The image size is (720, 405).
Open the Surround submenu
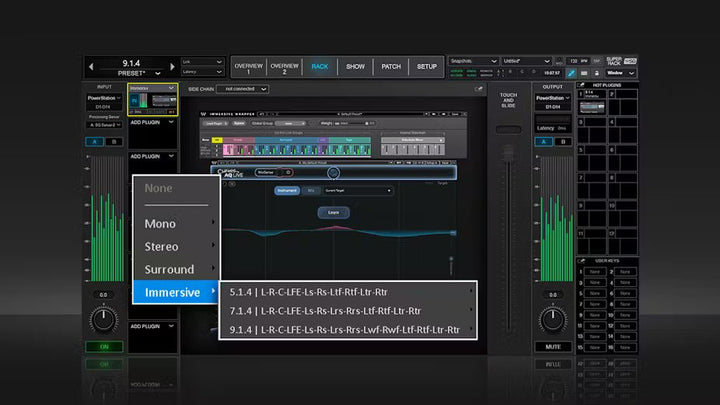[x=176, y=270]
